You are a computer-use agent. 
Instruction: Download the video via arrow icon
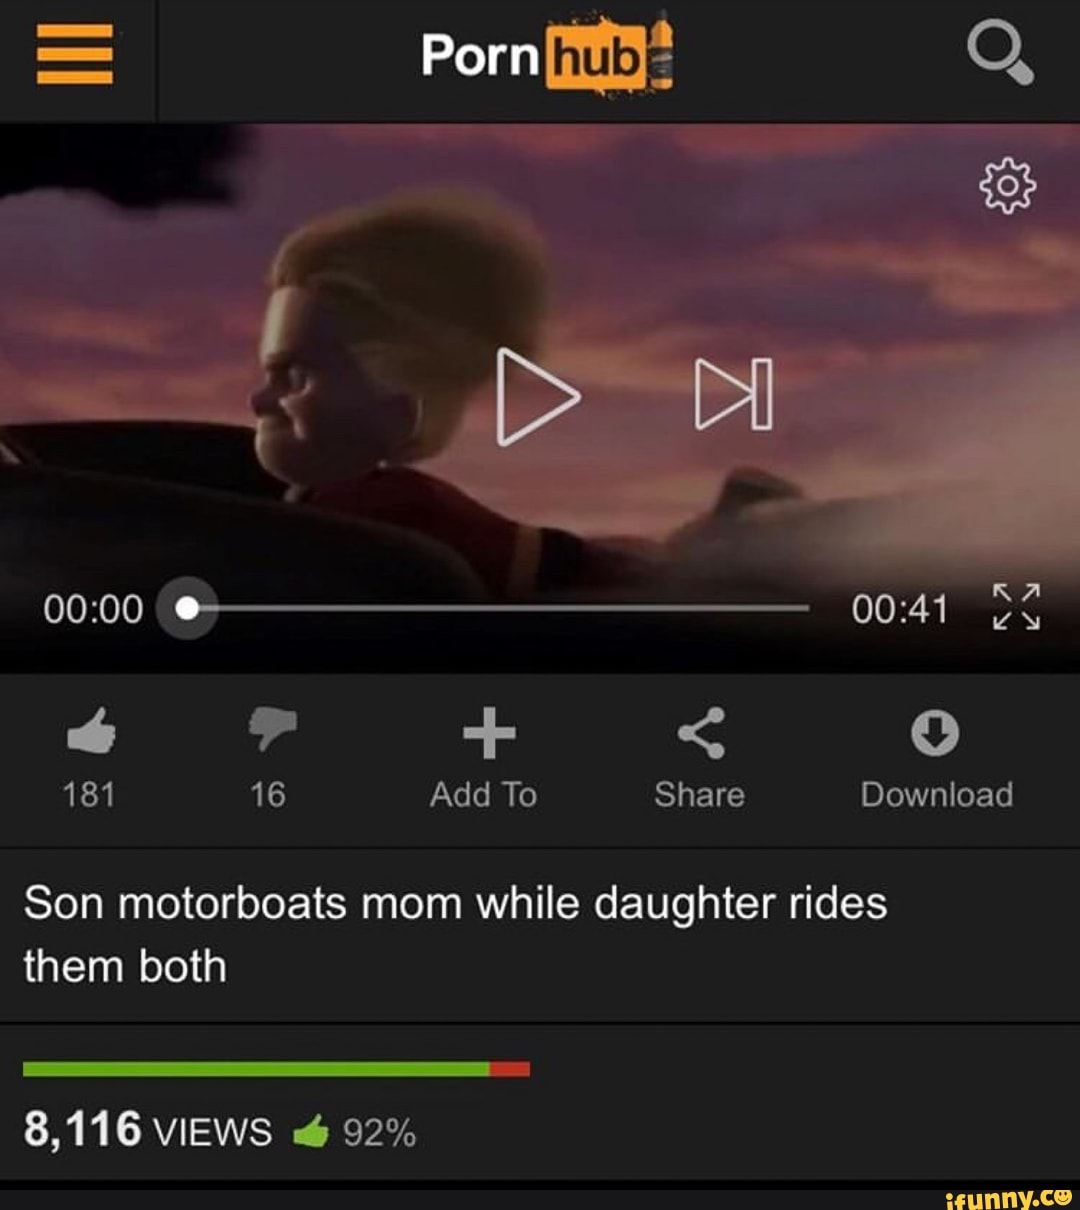[x=935, y=733]
